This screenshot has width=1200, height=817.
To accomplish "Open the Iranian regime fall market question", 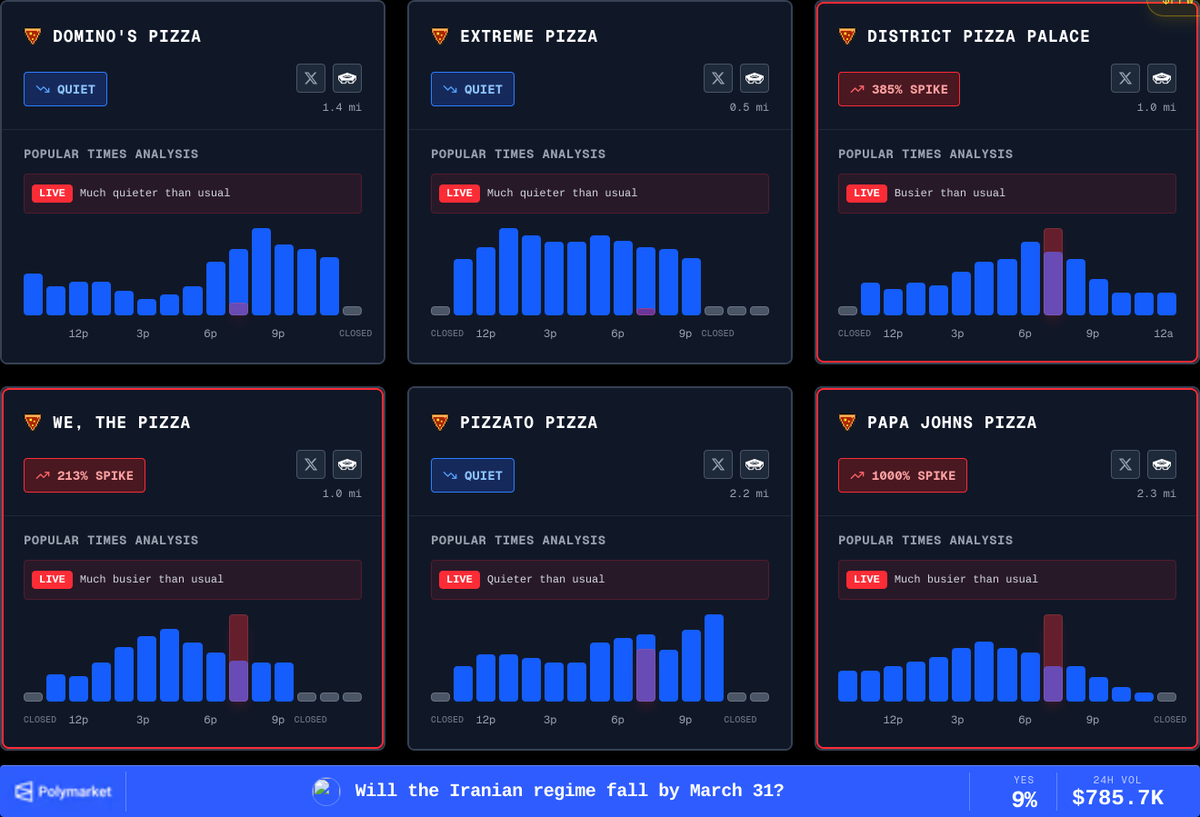I will (x=570, y=791).
